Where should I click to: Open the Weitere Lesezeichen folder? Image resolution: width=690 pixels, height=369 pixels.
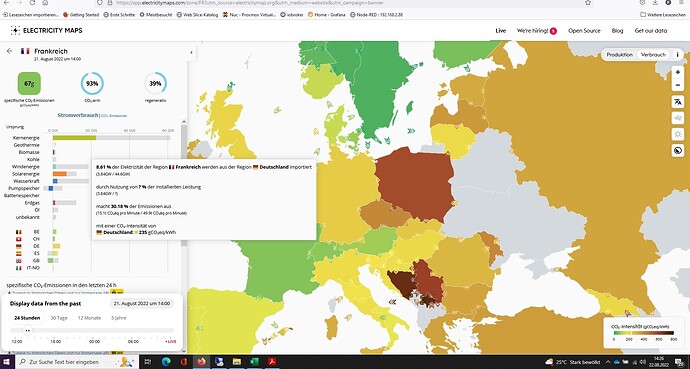[663, 15]
